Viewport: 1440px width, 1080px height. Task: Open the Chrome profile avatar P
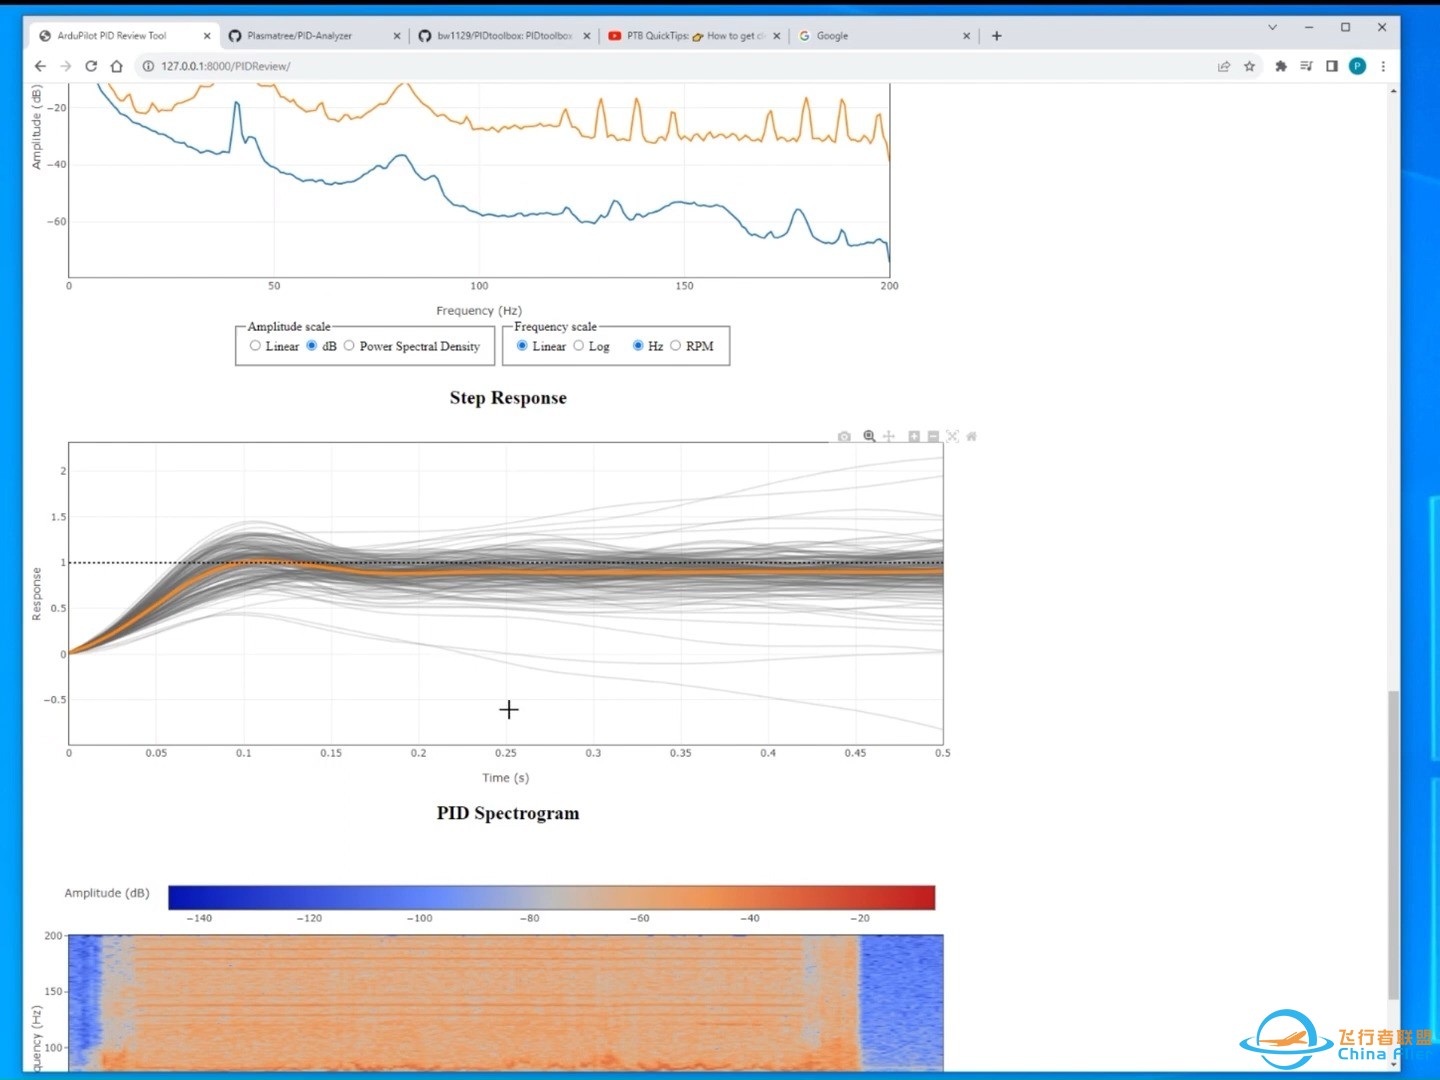(1357, 66)
